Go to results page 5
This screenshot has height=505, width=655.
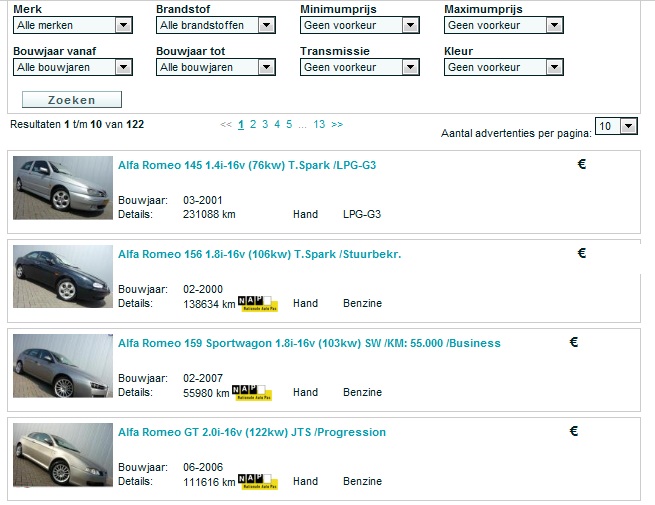coord(289,124)
